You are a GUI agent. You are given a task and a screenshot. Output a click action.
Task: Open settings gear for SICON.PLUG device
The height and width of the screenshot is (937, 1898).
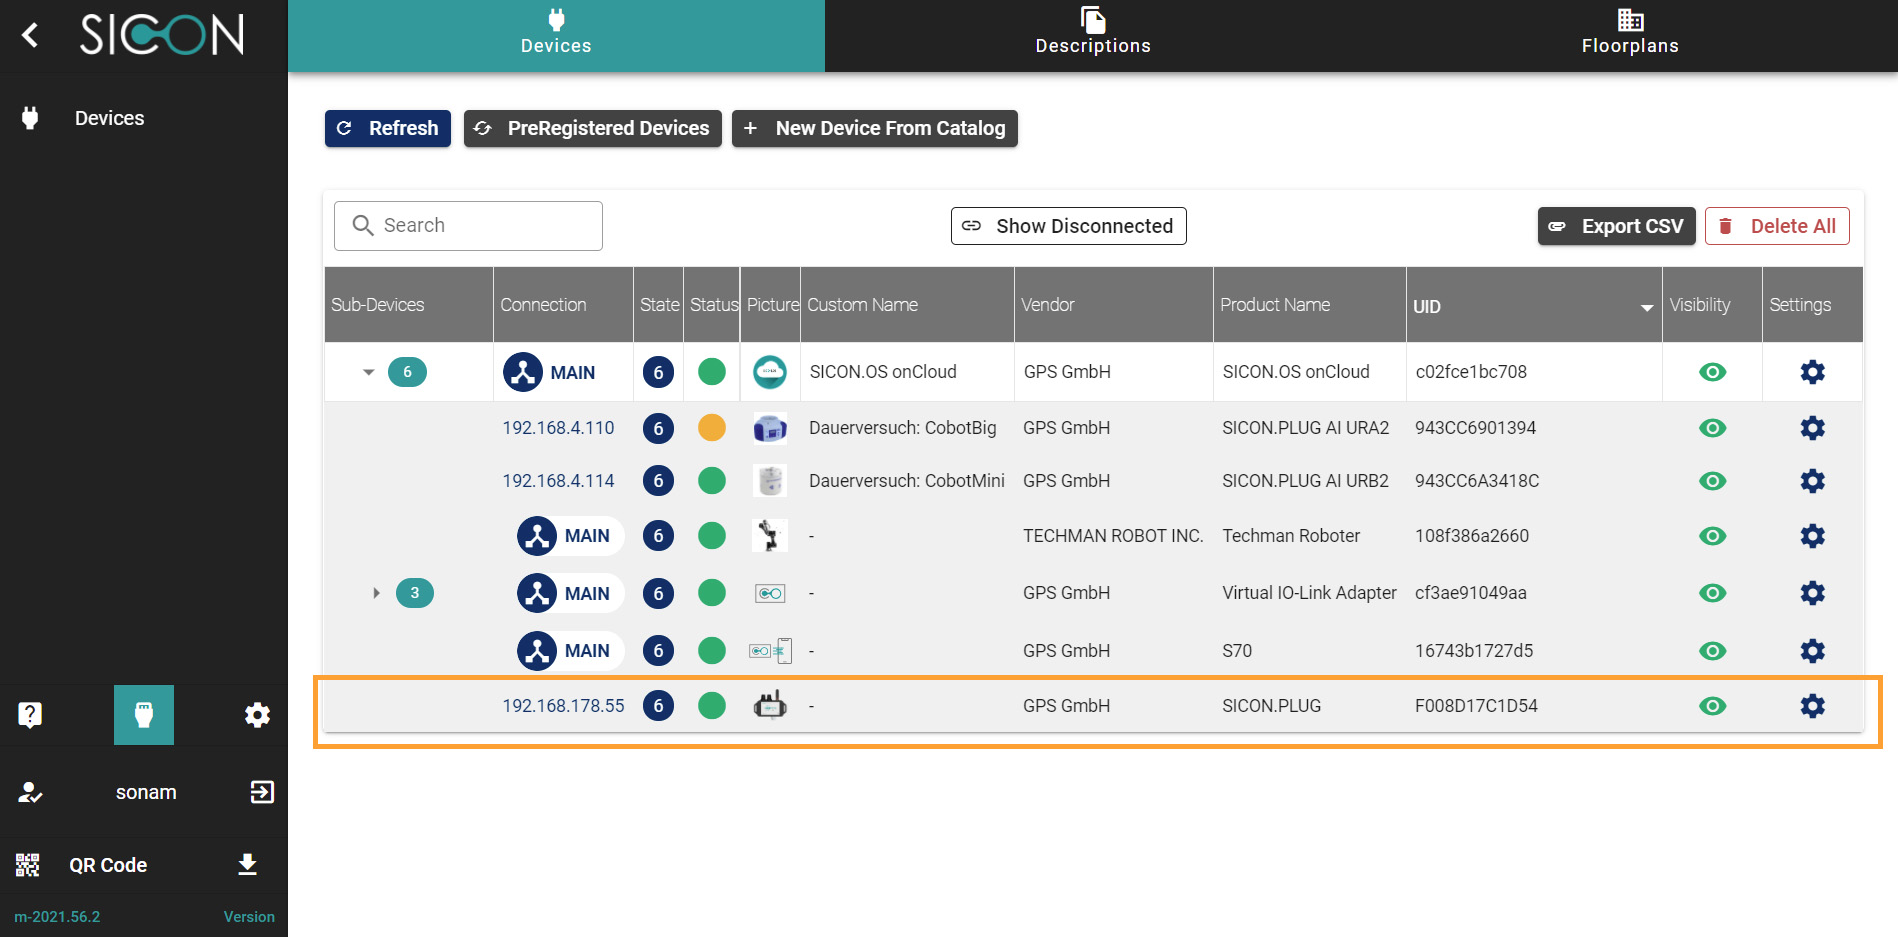click(1812, 706)
